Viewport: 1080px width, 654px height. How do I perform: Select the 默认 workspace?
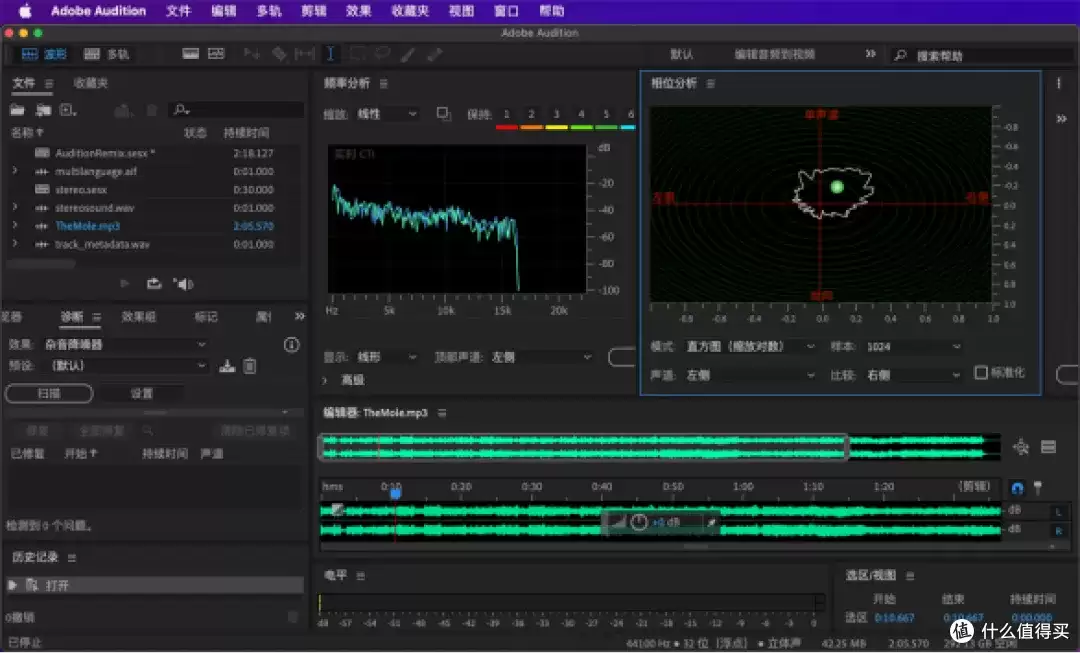681,54
